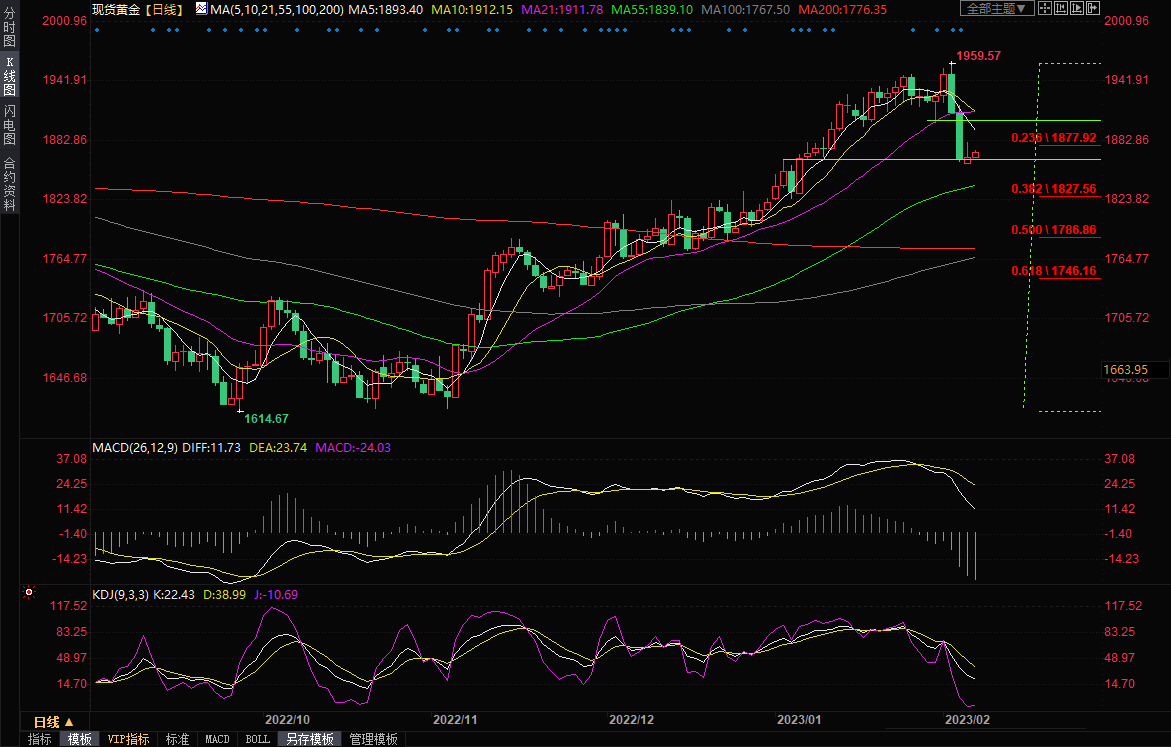This screenshot has width=1171, height=747.
Task: Apply the BOLL template
Action: tap(257, 739)
